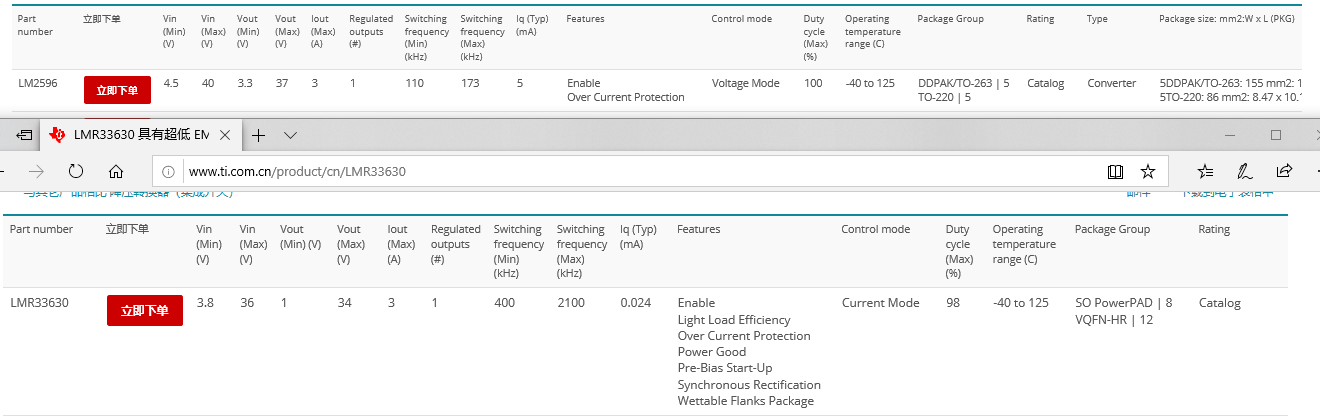Click the red order button for LM2596
1320x416 pixels.
pos(118,89)
